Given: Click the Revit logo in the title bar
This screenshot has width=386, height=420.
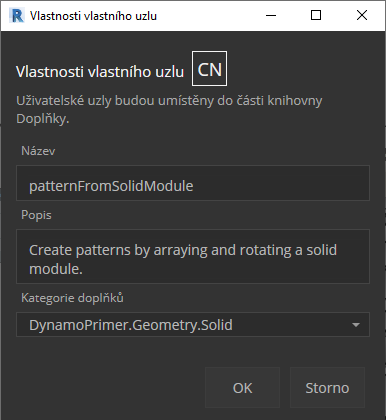Looking at the screenshot, I should pyautogui.click(x=16, y=16).
